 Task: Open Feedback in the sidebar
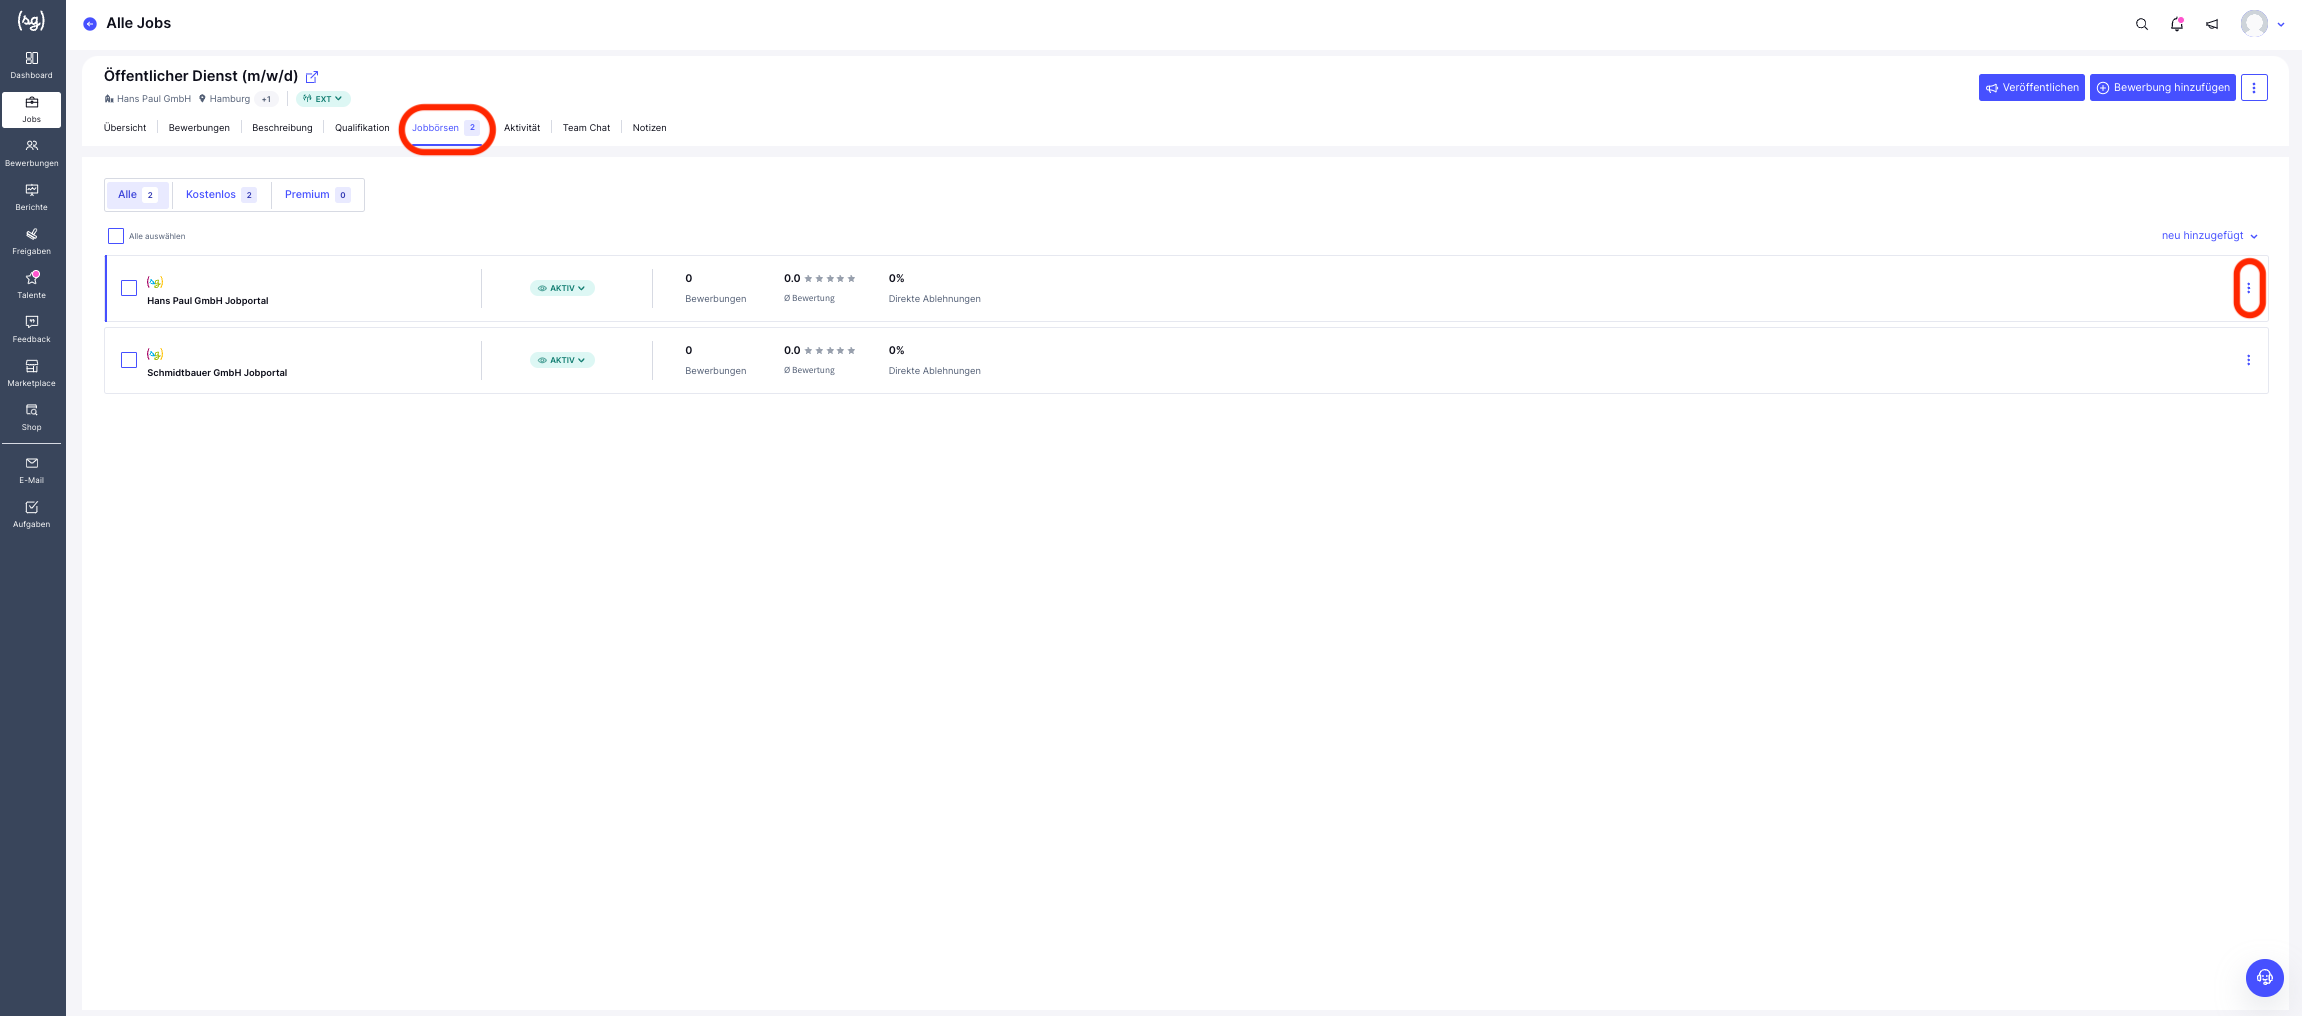pyautogui.click(x=32, y=329)
